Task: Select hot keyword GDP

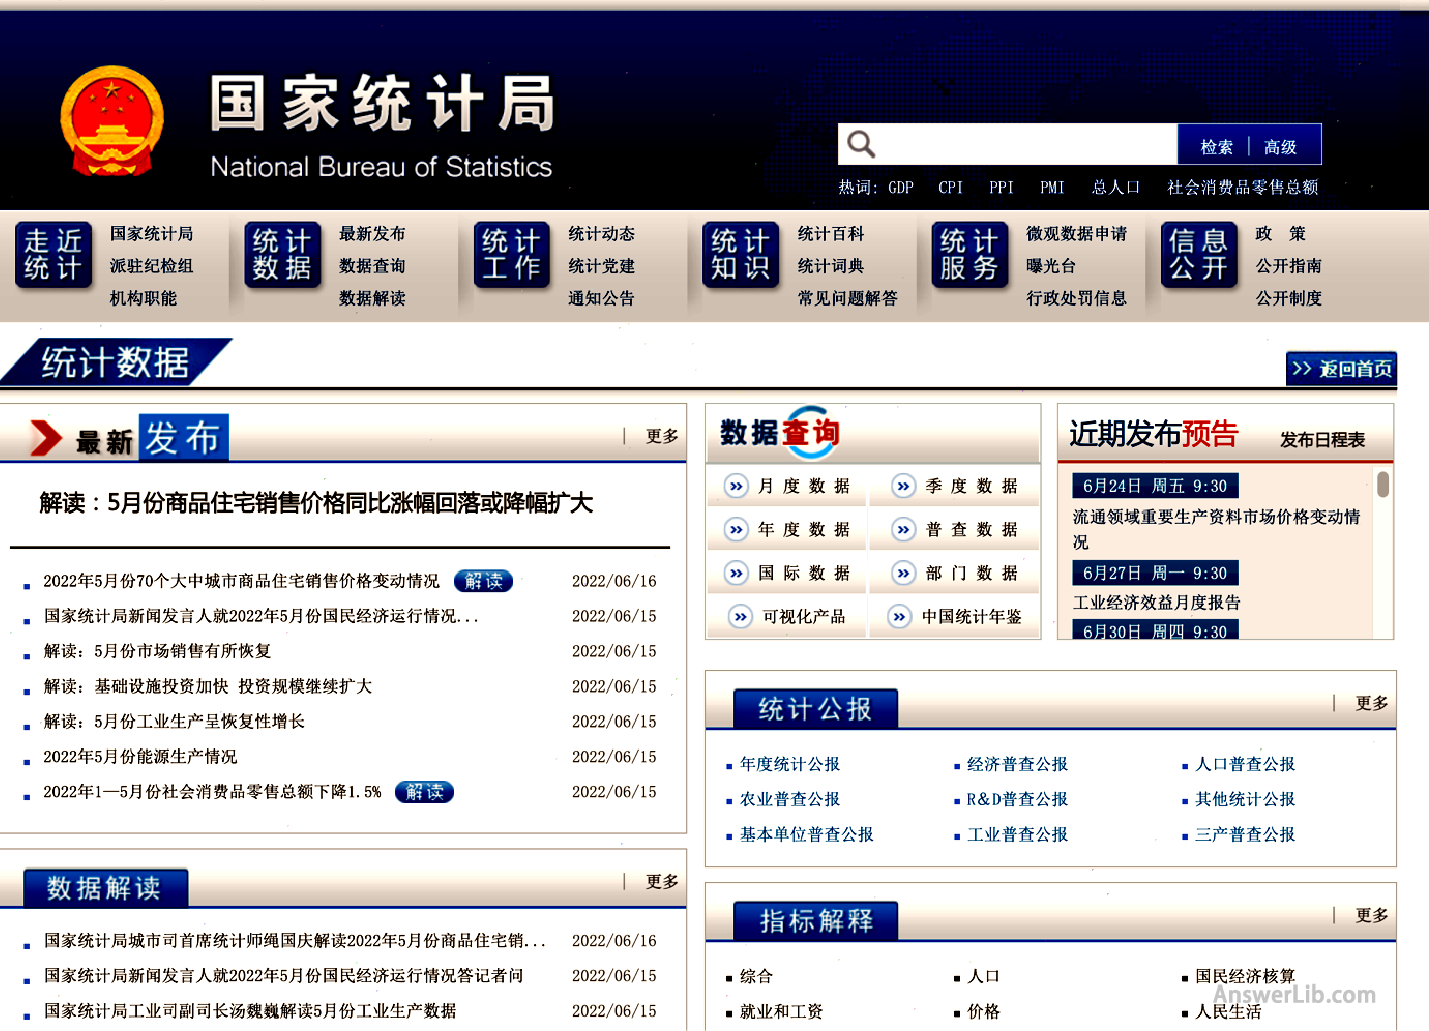Action: 901,187
